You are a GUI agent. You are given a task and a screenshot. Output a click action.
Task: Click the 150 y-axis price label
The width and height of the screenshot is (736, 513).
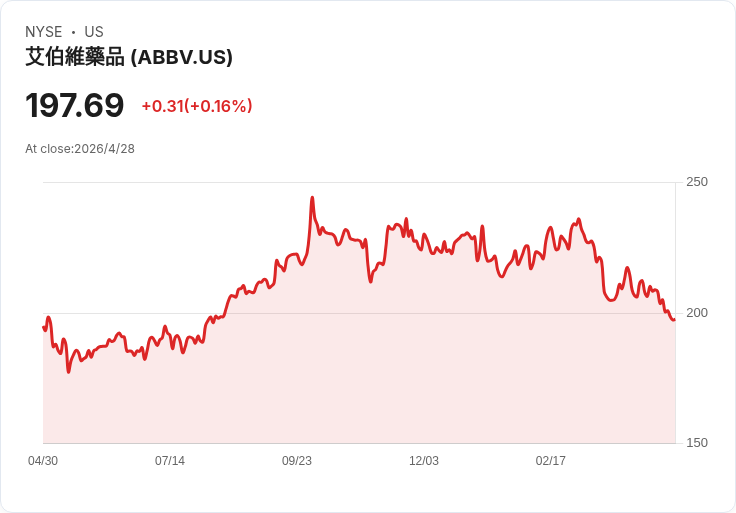point(697,443)
